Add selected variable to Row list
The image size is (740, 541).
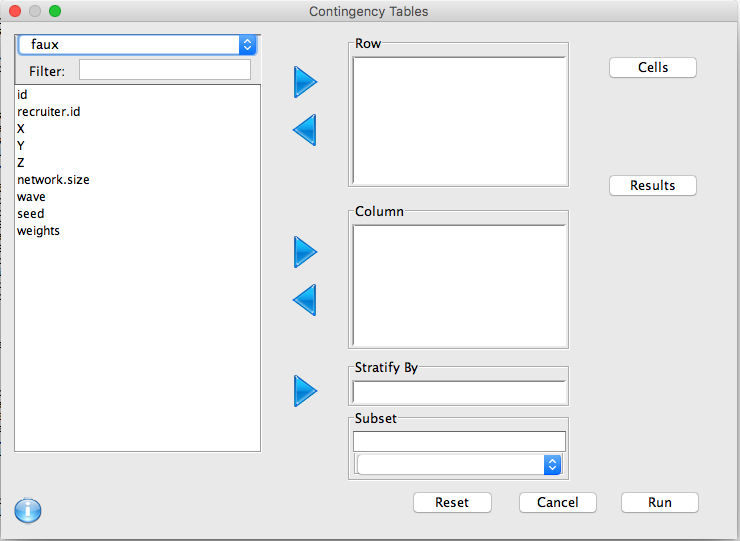305,82
